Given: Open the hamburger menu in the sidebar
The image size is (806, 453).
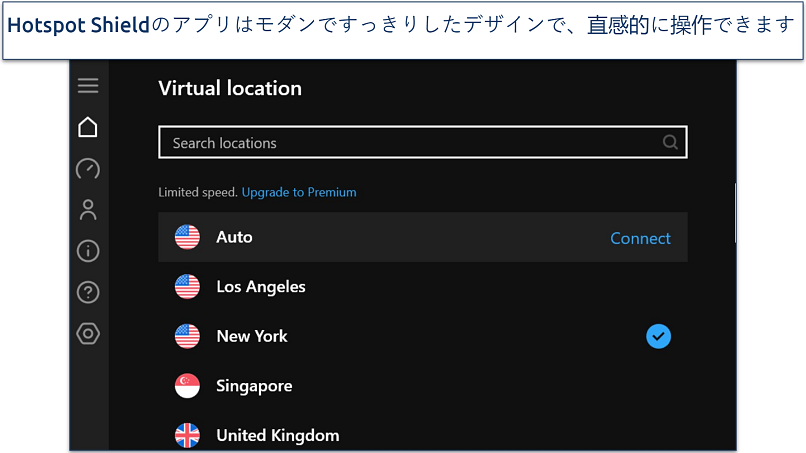Looking at the screenshot, I should tap(88, 86).
